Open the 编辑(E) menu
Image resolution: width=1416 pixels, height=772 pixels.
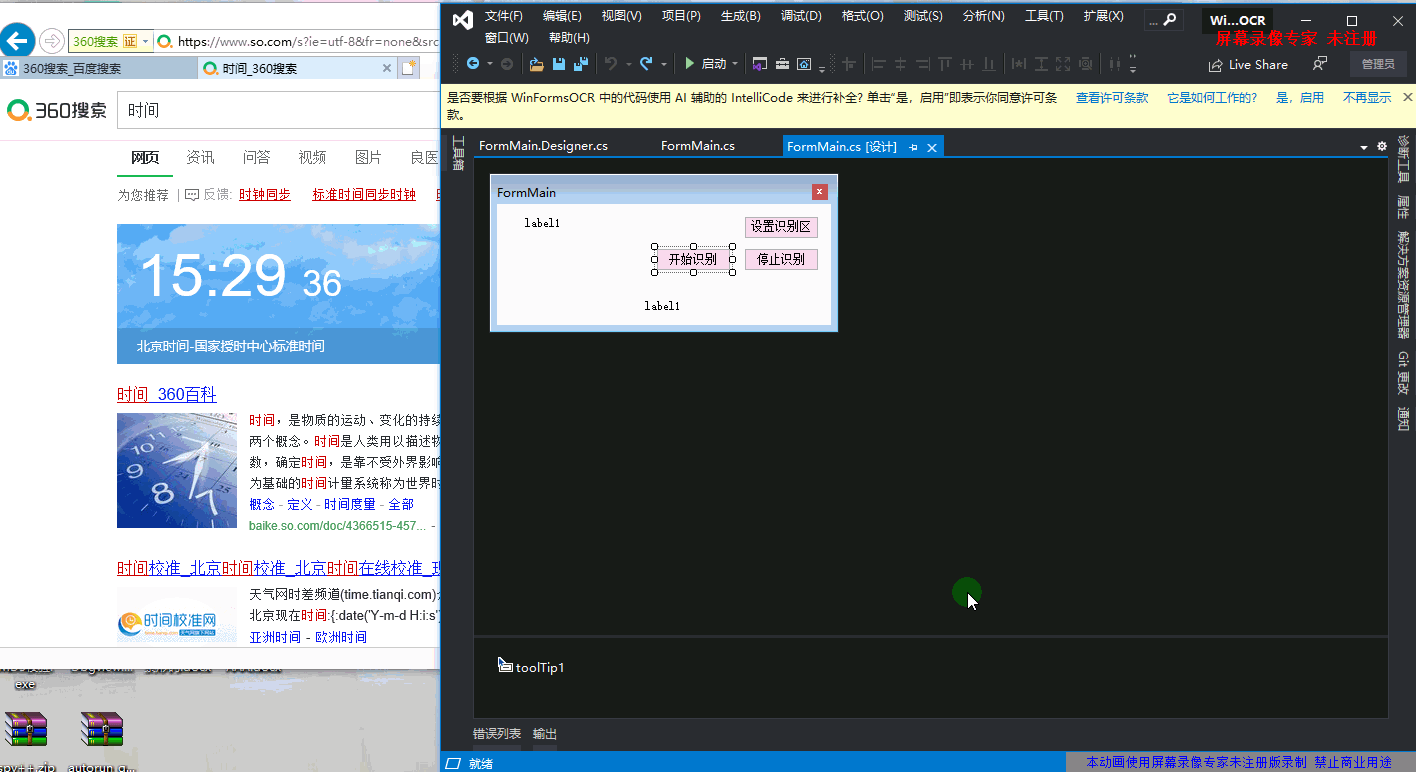tap(562, 16)
